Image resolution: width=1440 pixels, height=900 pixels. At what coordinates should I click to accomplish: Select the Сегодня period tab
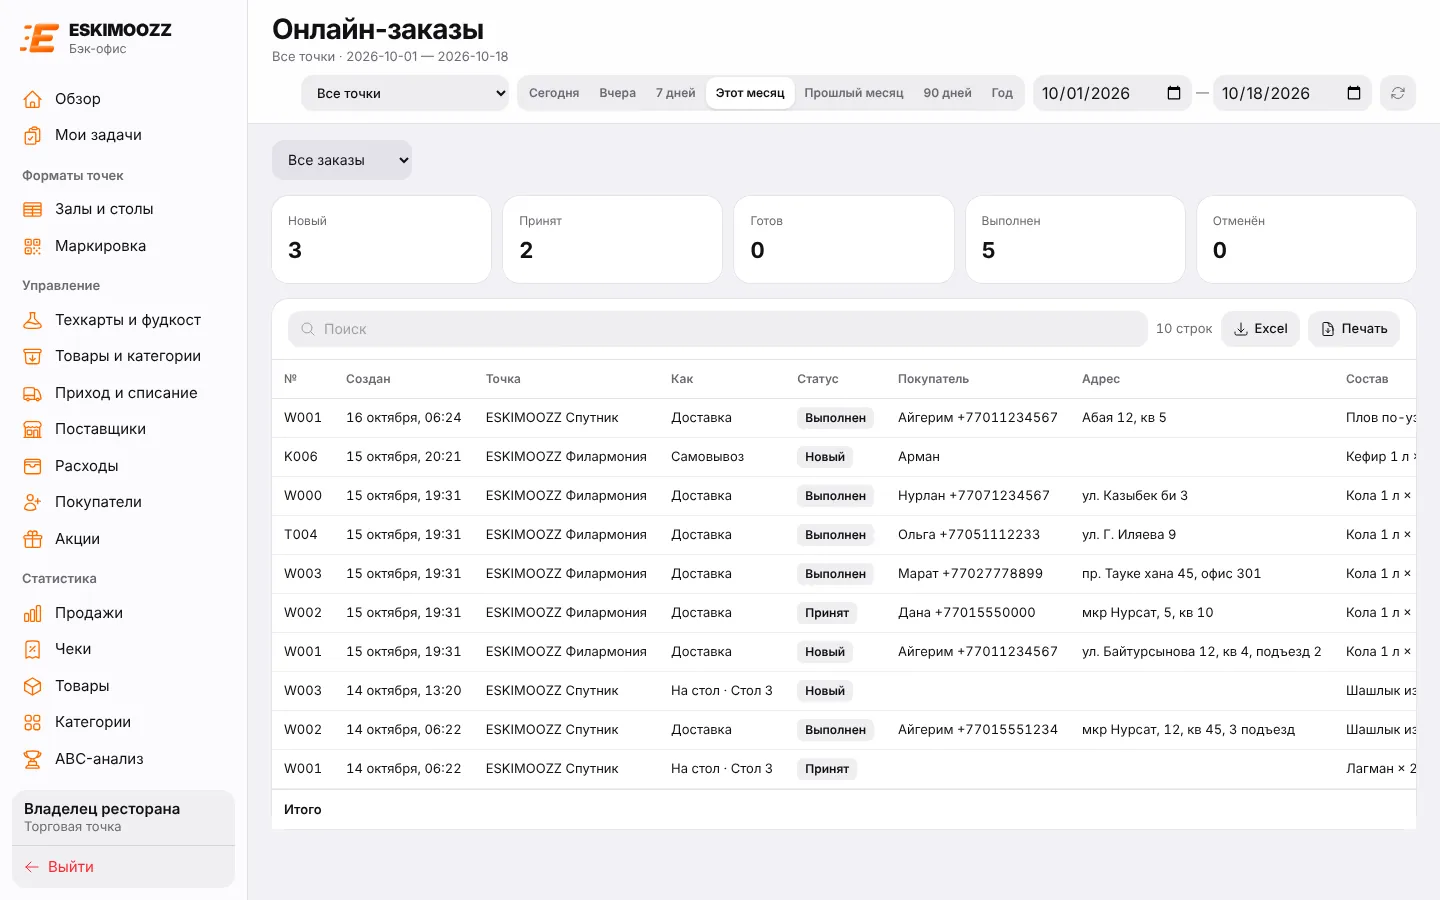[x=554, y=93]
